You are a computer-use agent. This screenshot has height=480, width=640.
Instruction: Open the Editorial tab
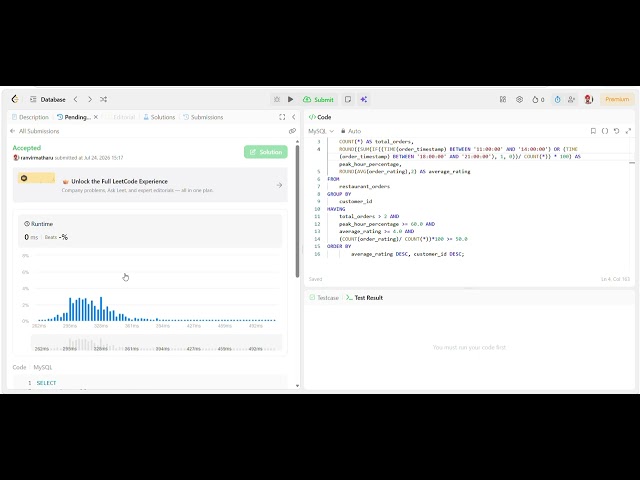(120, 117)
